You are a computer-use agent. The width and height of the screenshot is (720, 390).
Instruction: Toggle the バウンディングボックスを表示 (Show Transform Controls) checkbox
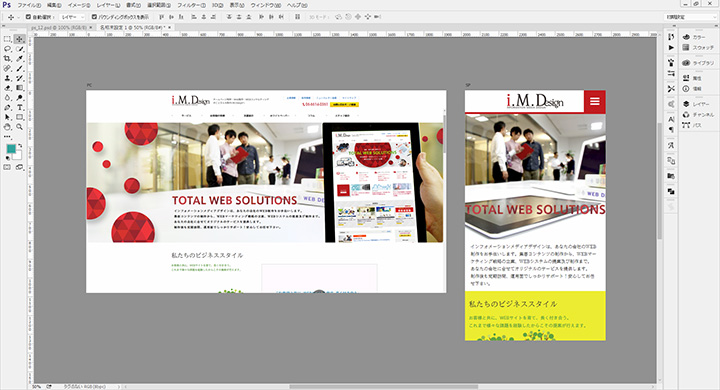click(x=94, y=17)
